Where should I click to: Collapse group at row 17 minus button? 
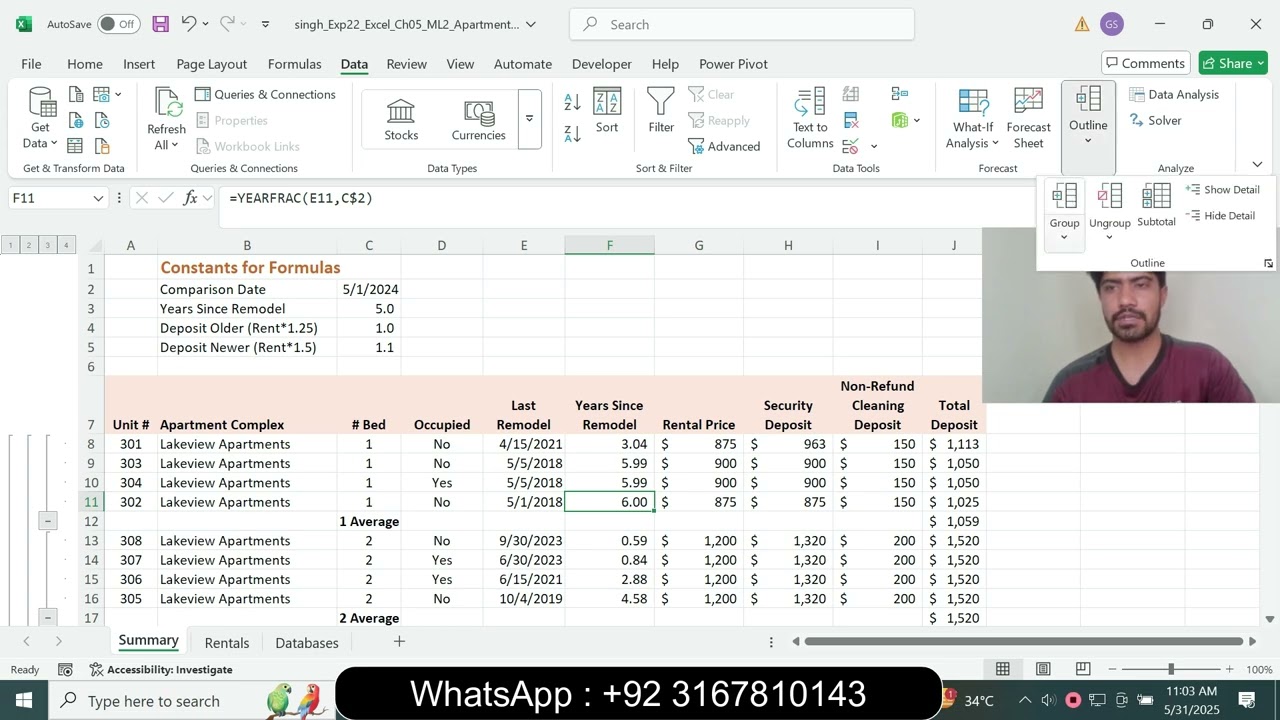point(47,618)
